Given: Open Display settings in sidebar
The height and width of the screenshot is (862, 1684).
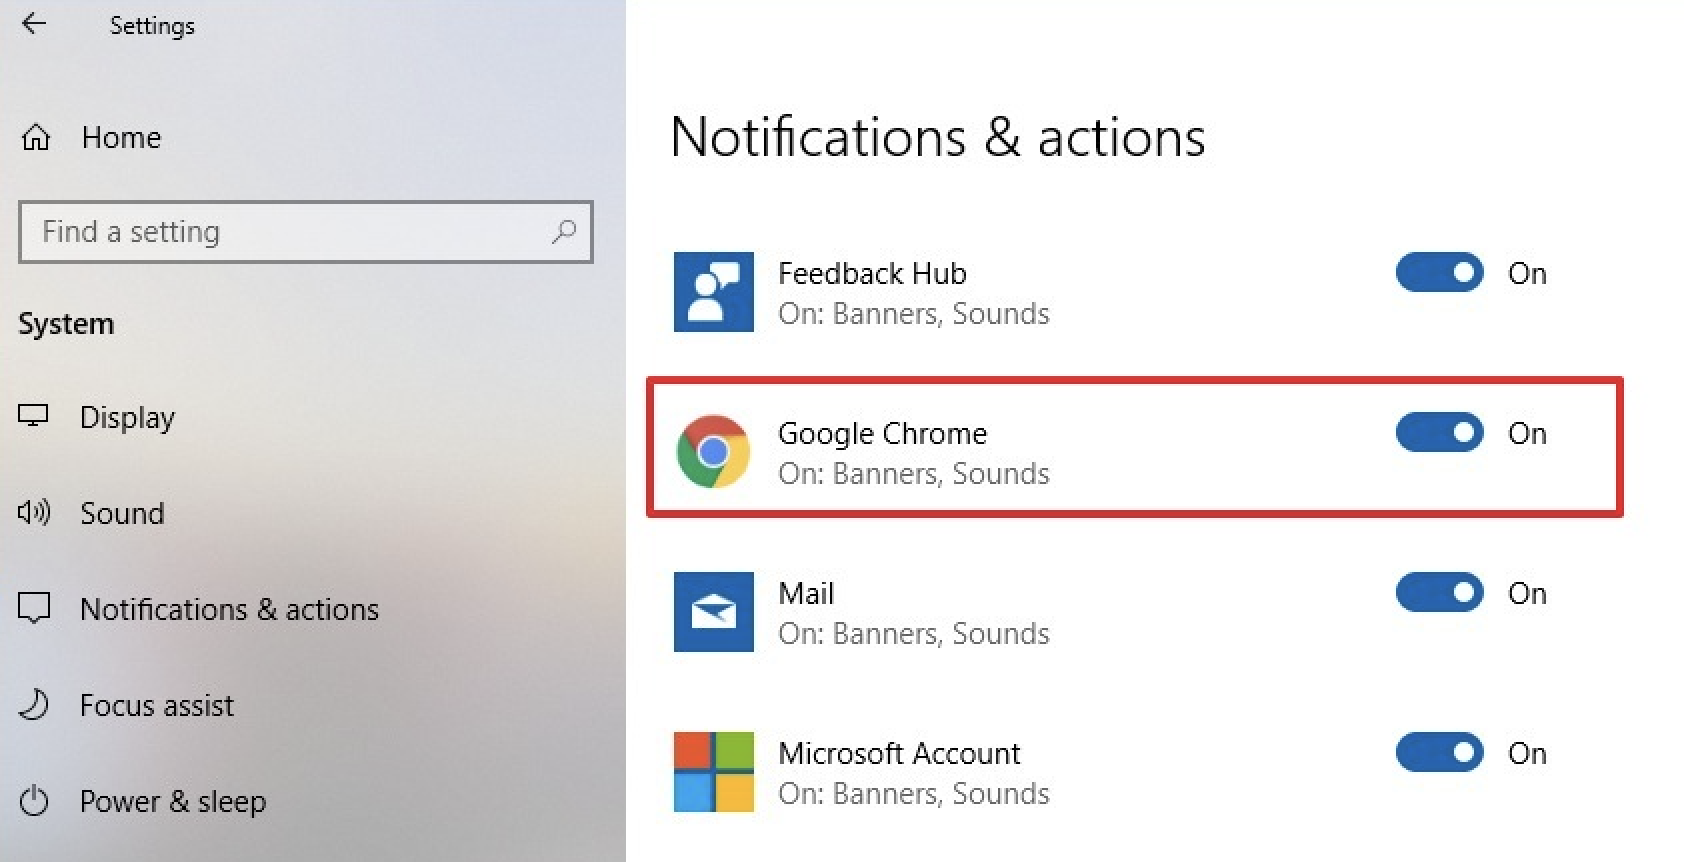Looking at the screenshot, I should tap(127, 417).
